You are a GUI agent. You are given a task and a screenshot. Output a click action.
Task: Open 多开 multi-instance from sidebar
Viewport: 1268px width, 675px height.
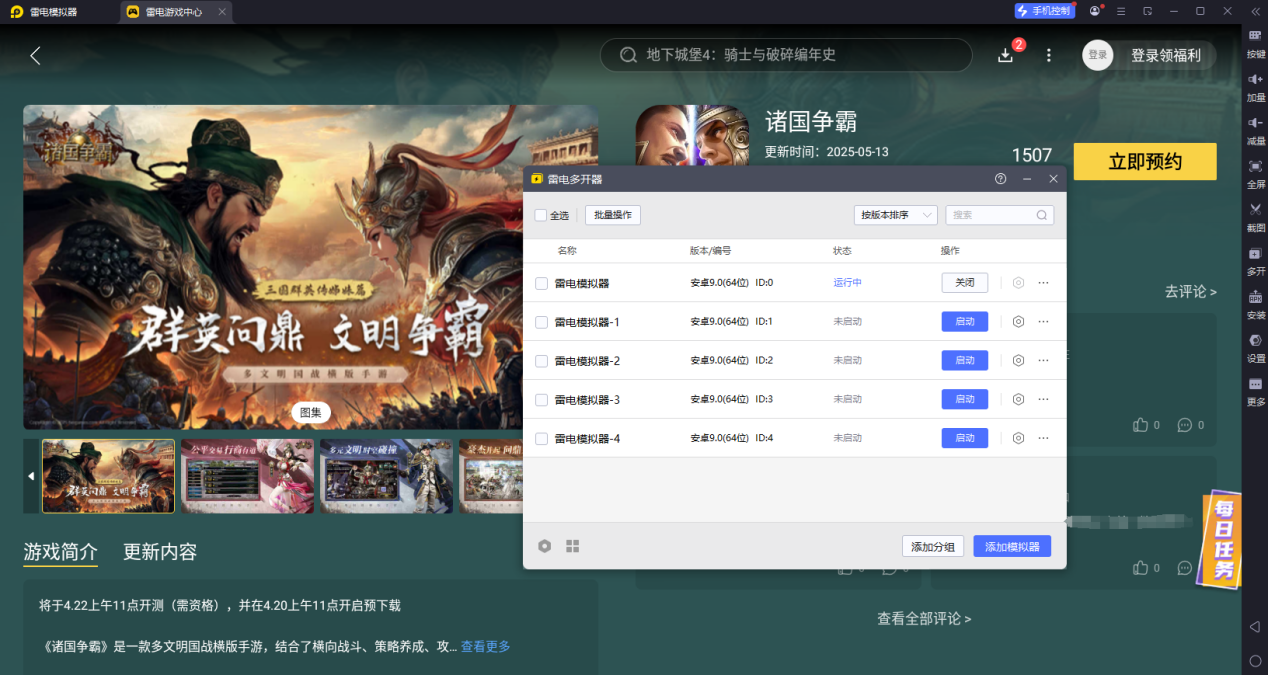(x=1255, y=260)
